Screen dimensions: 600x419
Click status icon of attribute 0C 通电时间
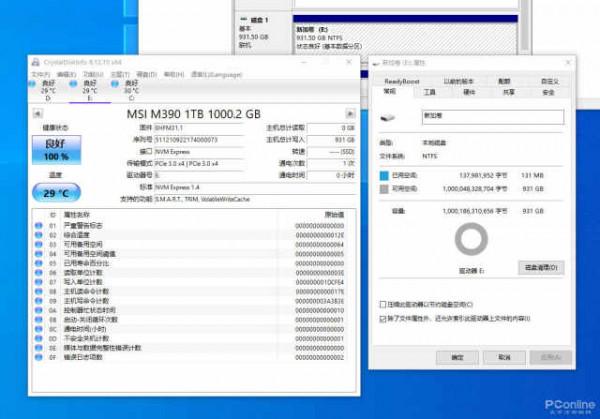point(38,329)
